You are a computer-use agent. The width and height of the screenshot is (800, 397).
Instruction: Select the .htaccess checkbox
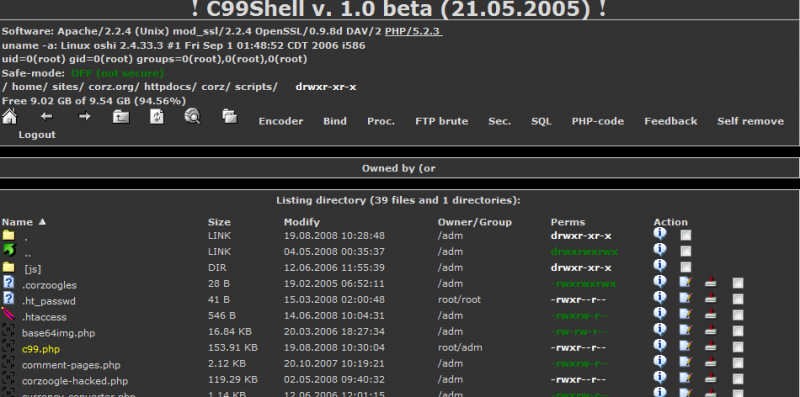tap(738, 315)
